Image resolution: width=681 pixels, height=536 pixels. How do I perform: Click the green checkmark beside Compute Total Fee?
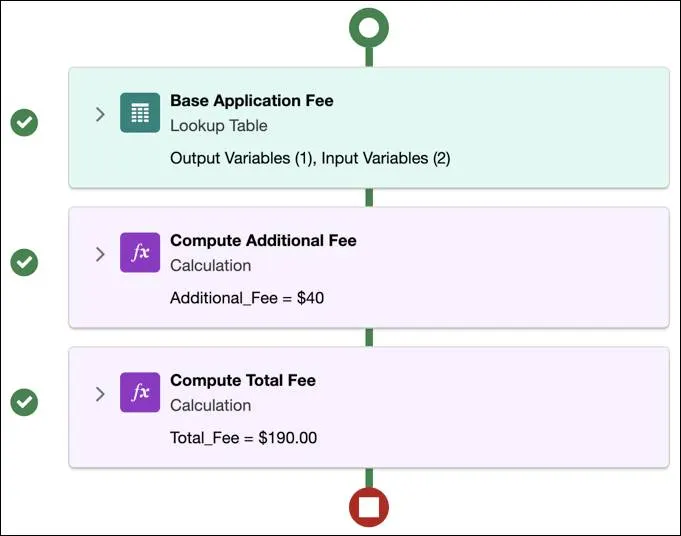pos(24,402)
